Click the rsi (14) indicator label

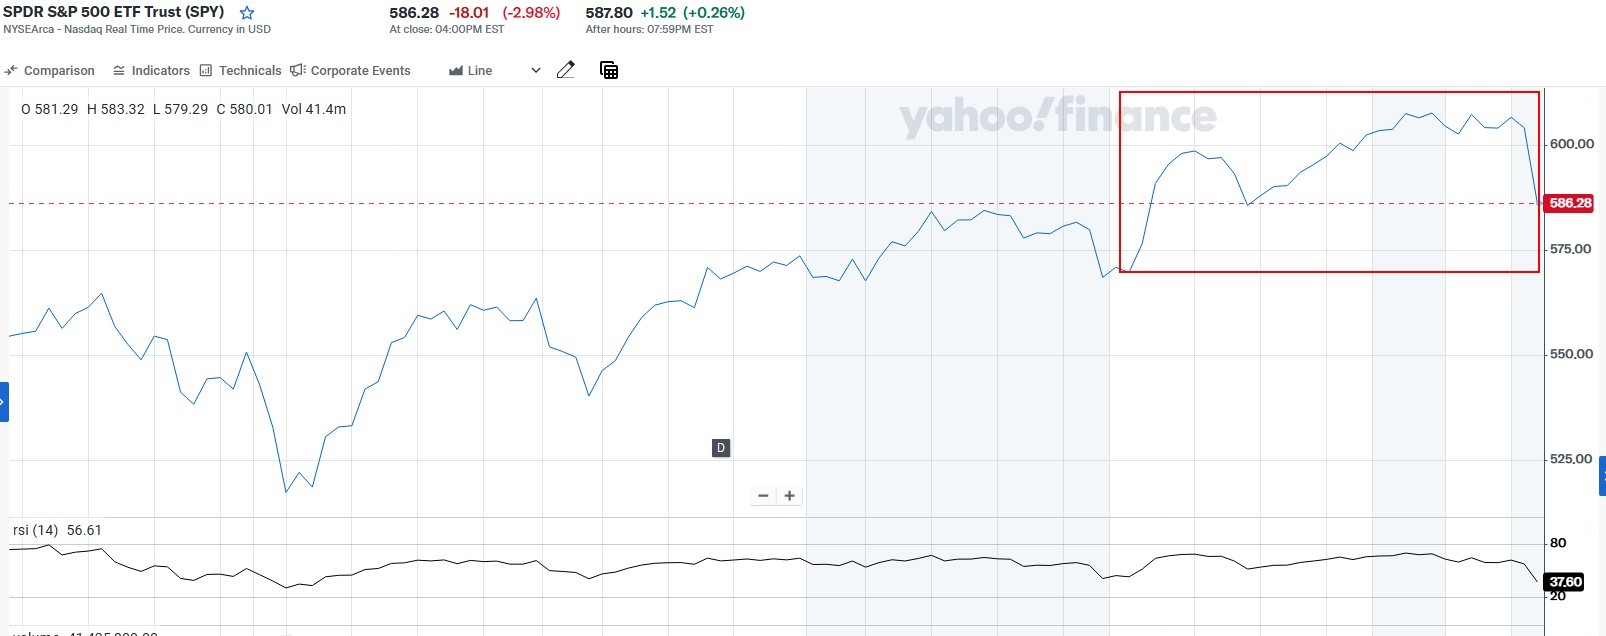[35, 530]
